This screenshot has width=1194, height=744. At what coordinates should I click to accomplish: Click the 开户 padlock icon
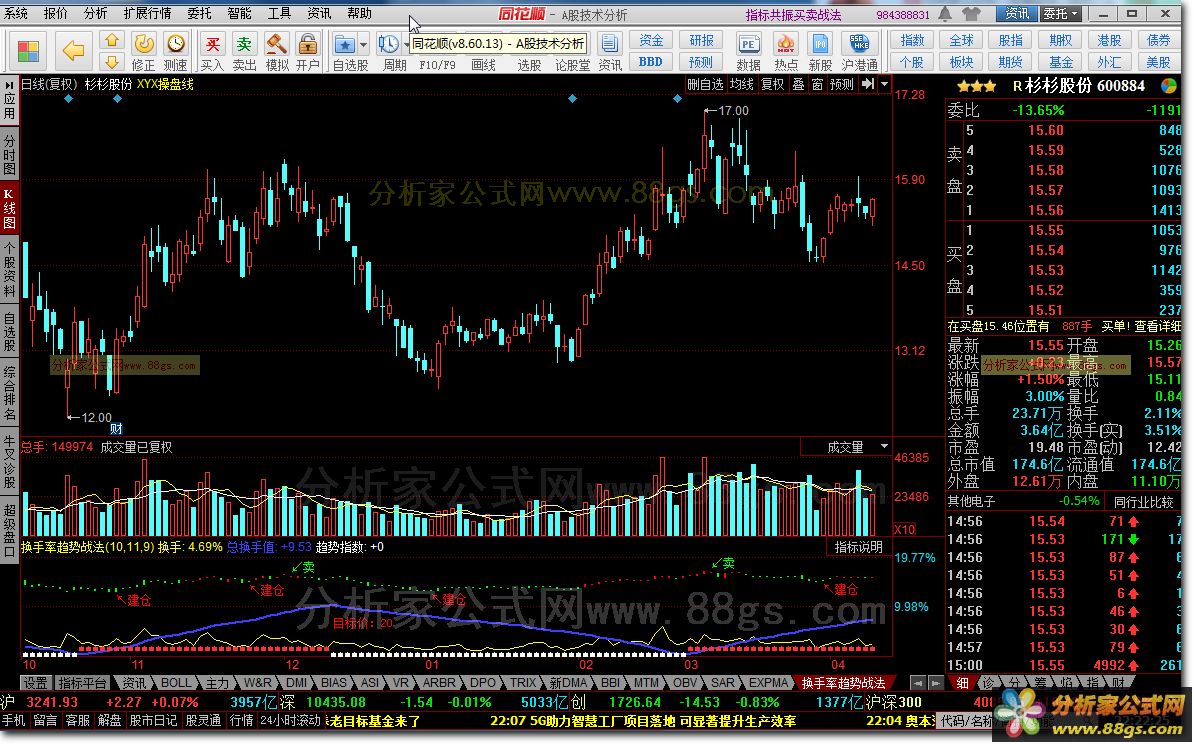point(308,44)
